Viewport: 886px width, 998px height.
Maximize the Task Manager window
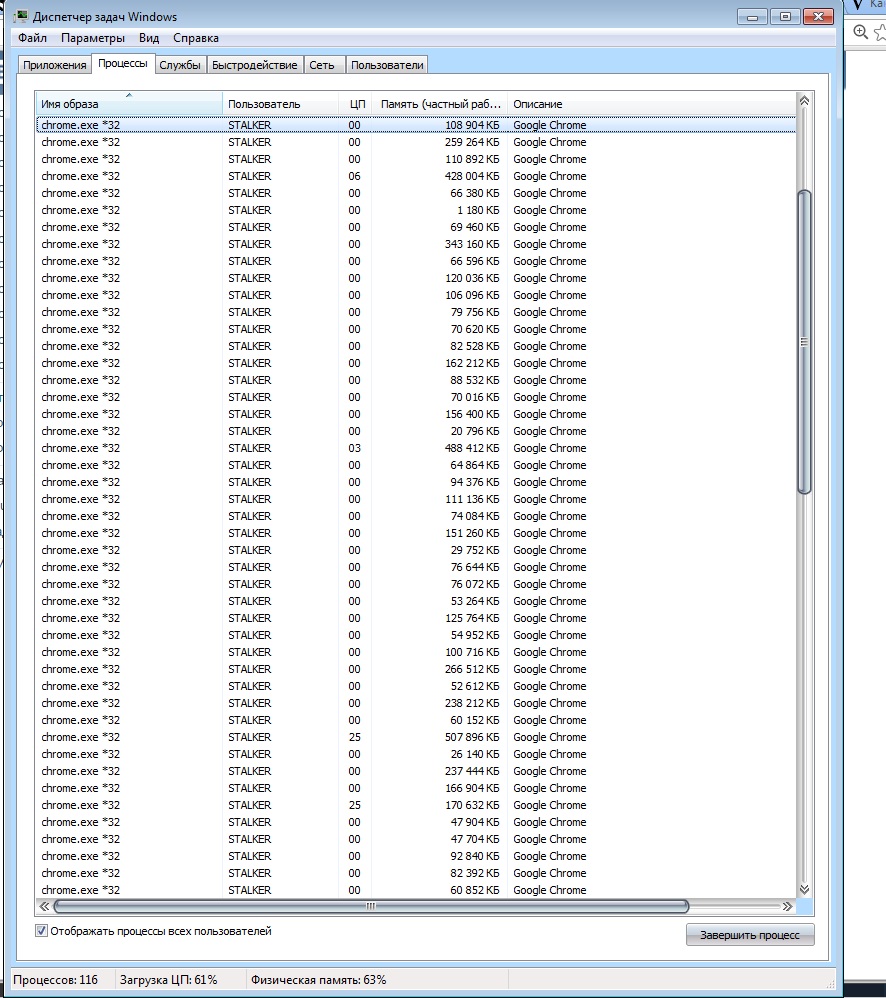tap(785, 17)
